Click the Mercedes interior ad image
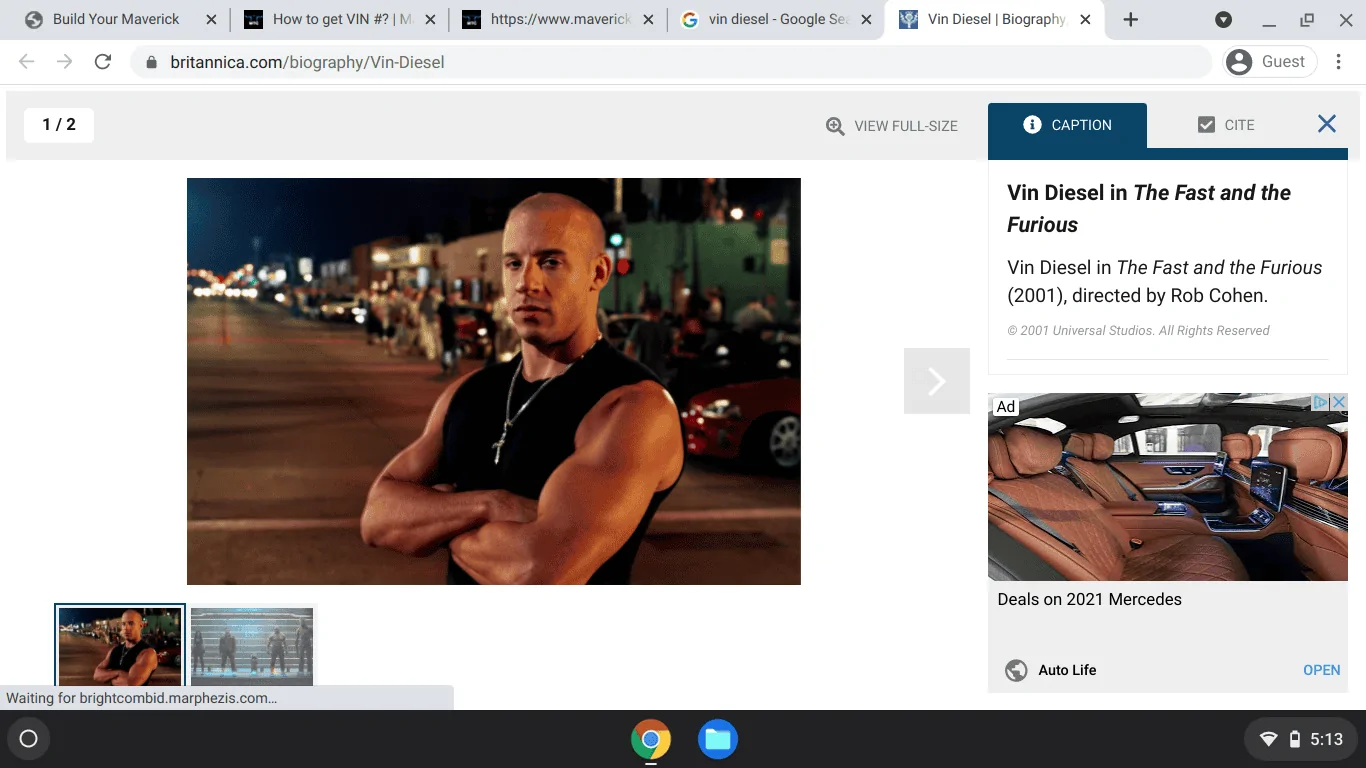The width and height of the screenshot is (1366, 768). click(x=1168, y=487)
